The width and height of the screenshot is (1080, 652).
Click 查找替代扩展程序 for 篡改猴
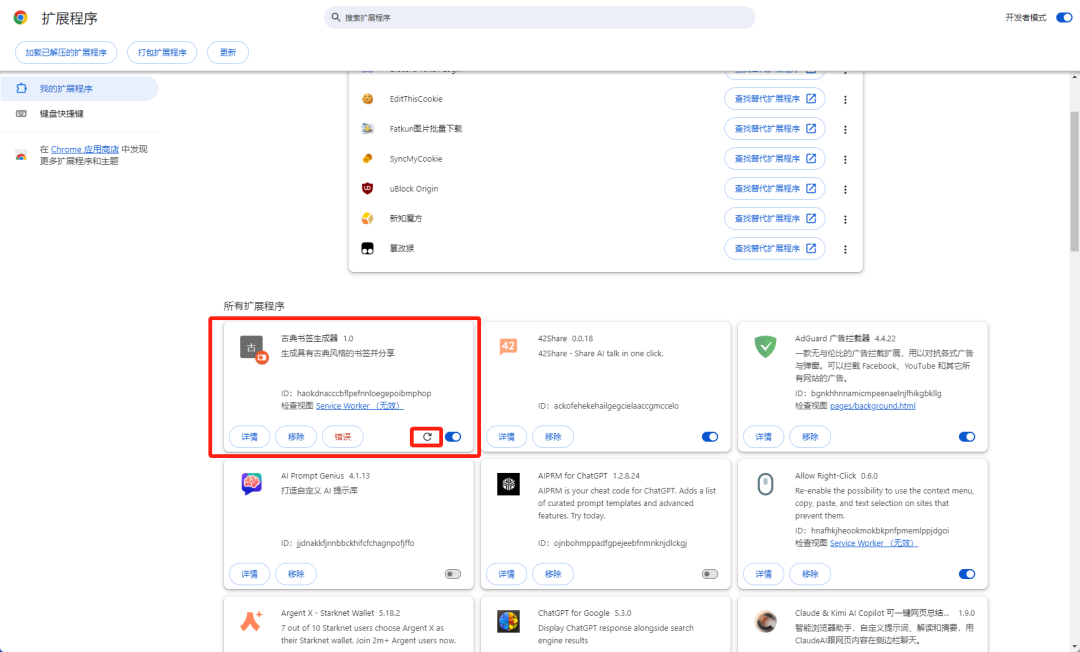(x=775, y=248)
